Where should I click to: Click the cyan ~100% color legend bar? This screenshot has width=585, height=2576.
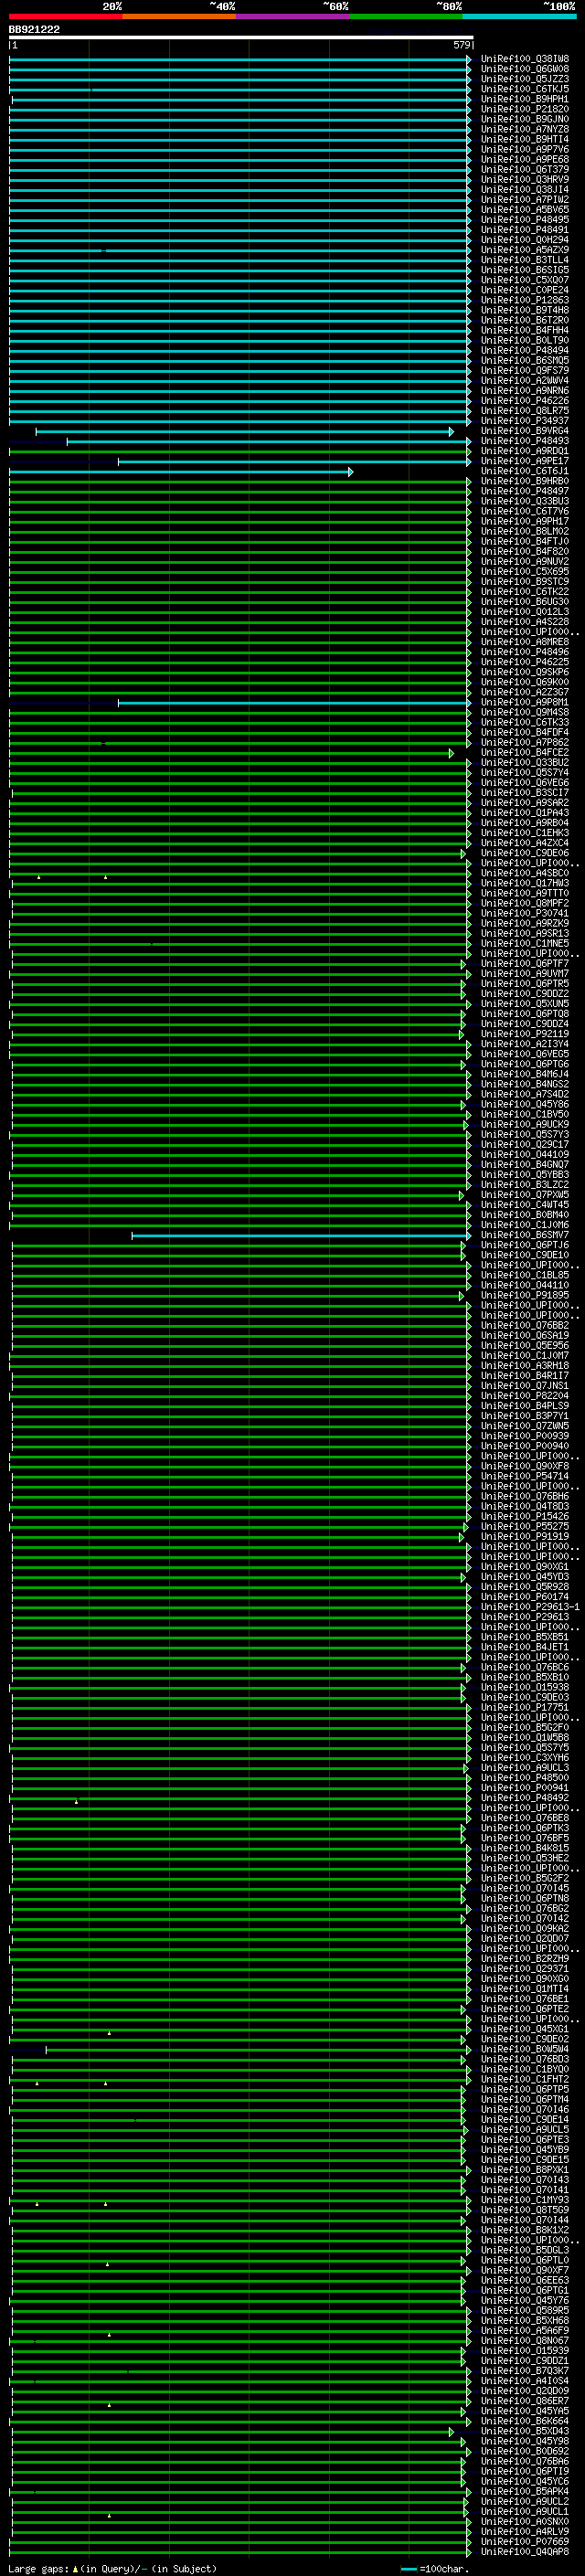pos(519,16)
